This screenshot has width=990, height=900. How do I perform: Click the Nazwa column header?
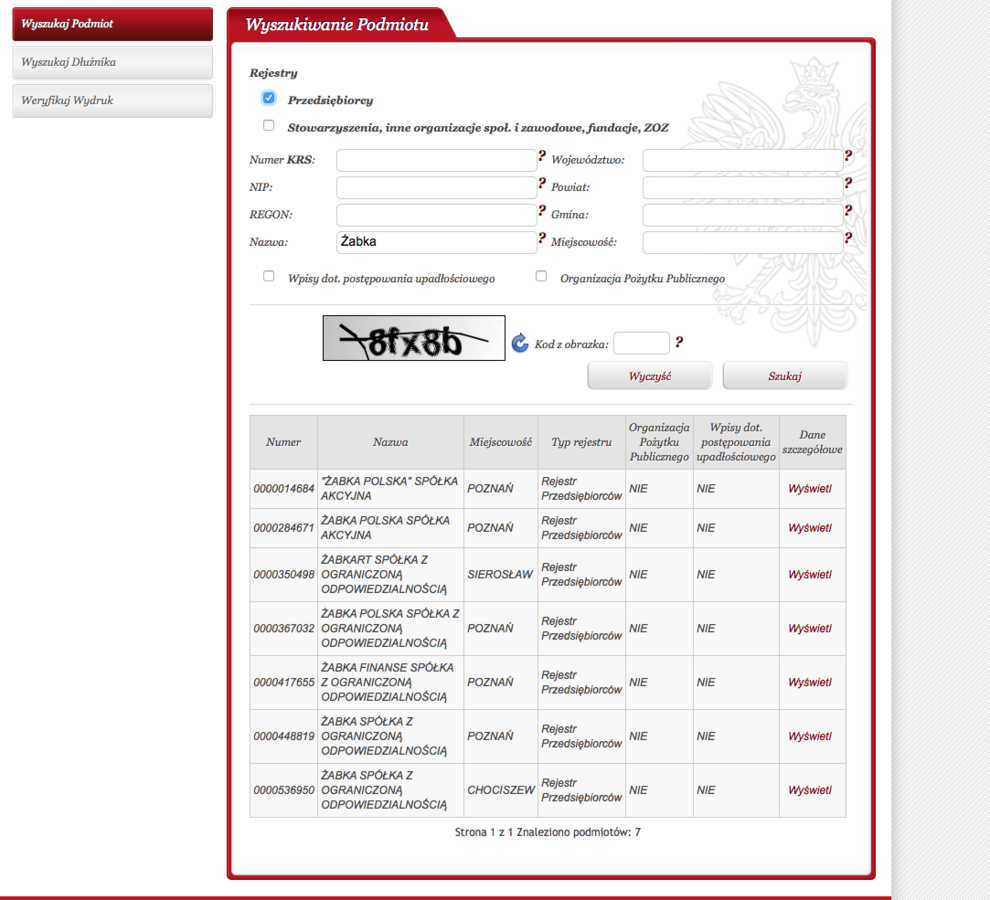390,442
